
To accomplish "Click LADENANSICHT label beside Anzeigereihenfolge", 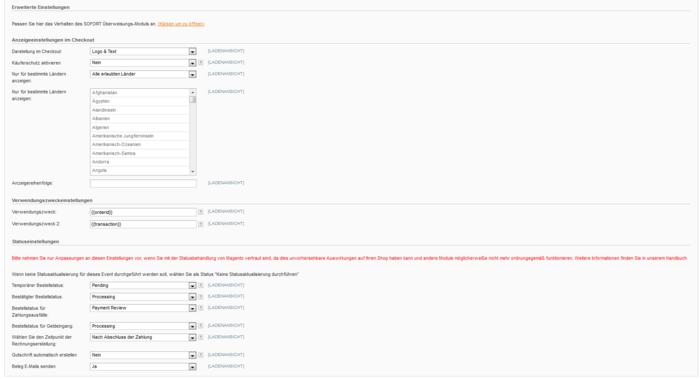I will pyautogui.click(x=226, y=183).
